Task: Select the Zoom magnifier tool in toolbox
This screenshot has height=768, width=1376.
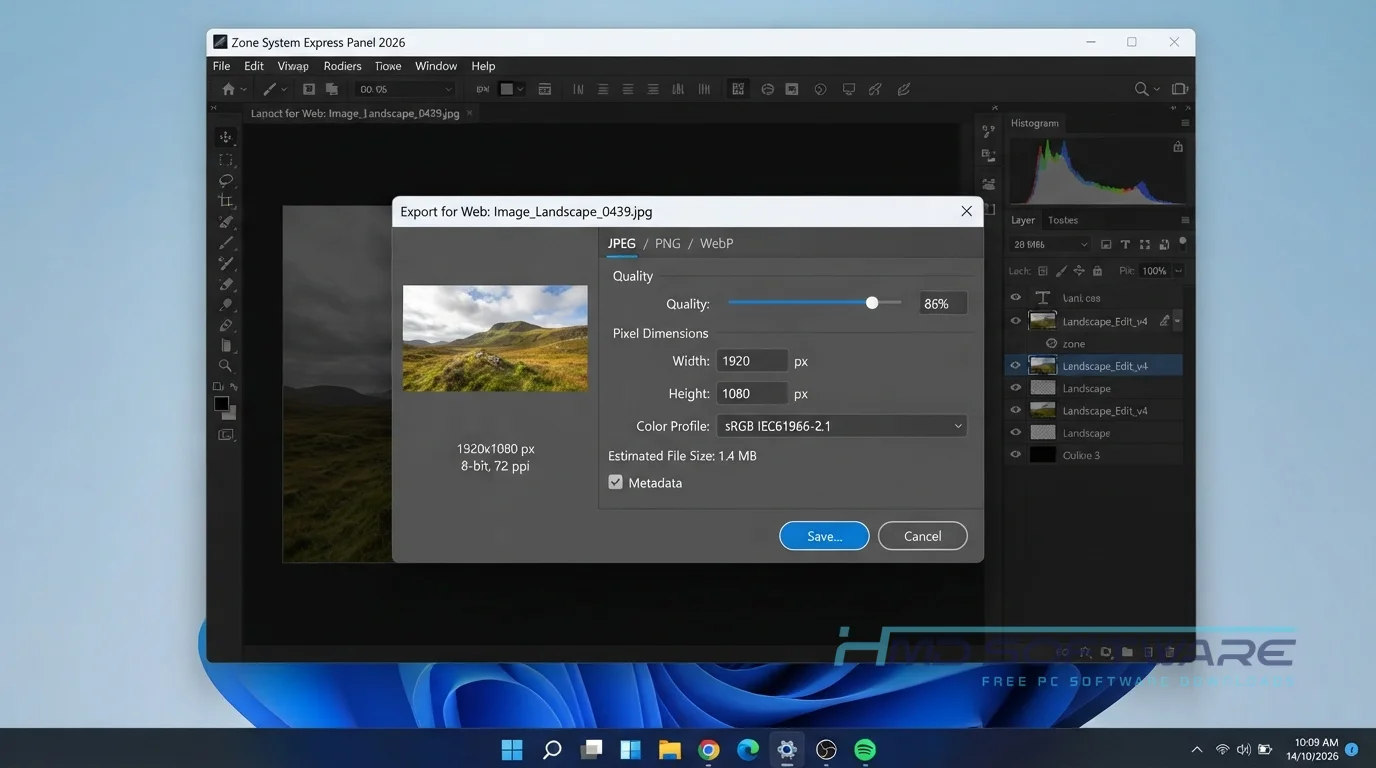Action: tap(225, 366)
